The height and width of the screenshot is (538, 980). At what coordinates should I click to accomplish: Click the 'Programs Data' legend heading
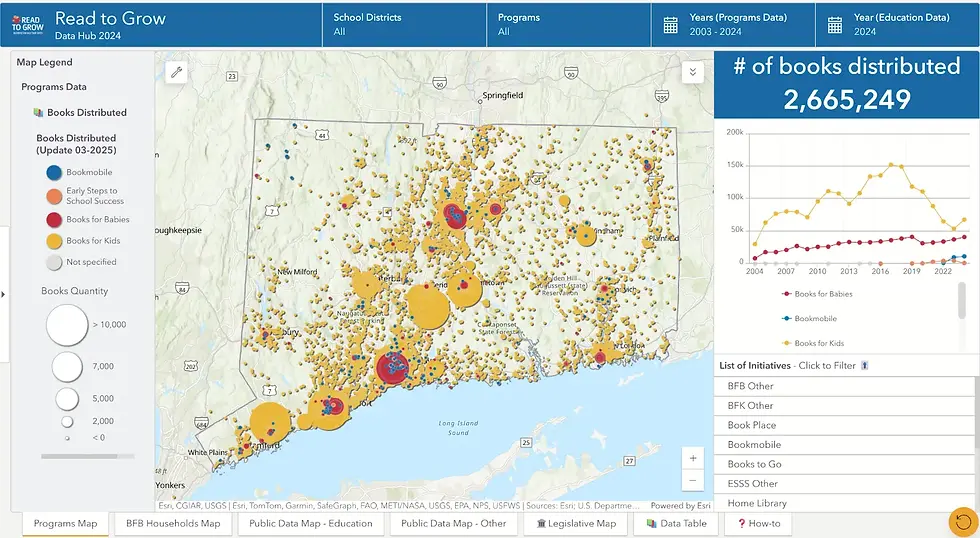click(54, 87)
